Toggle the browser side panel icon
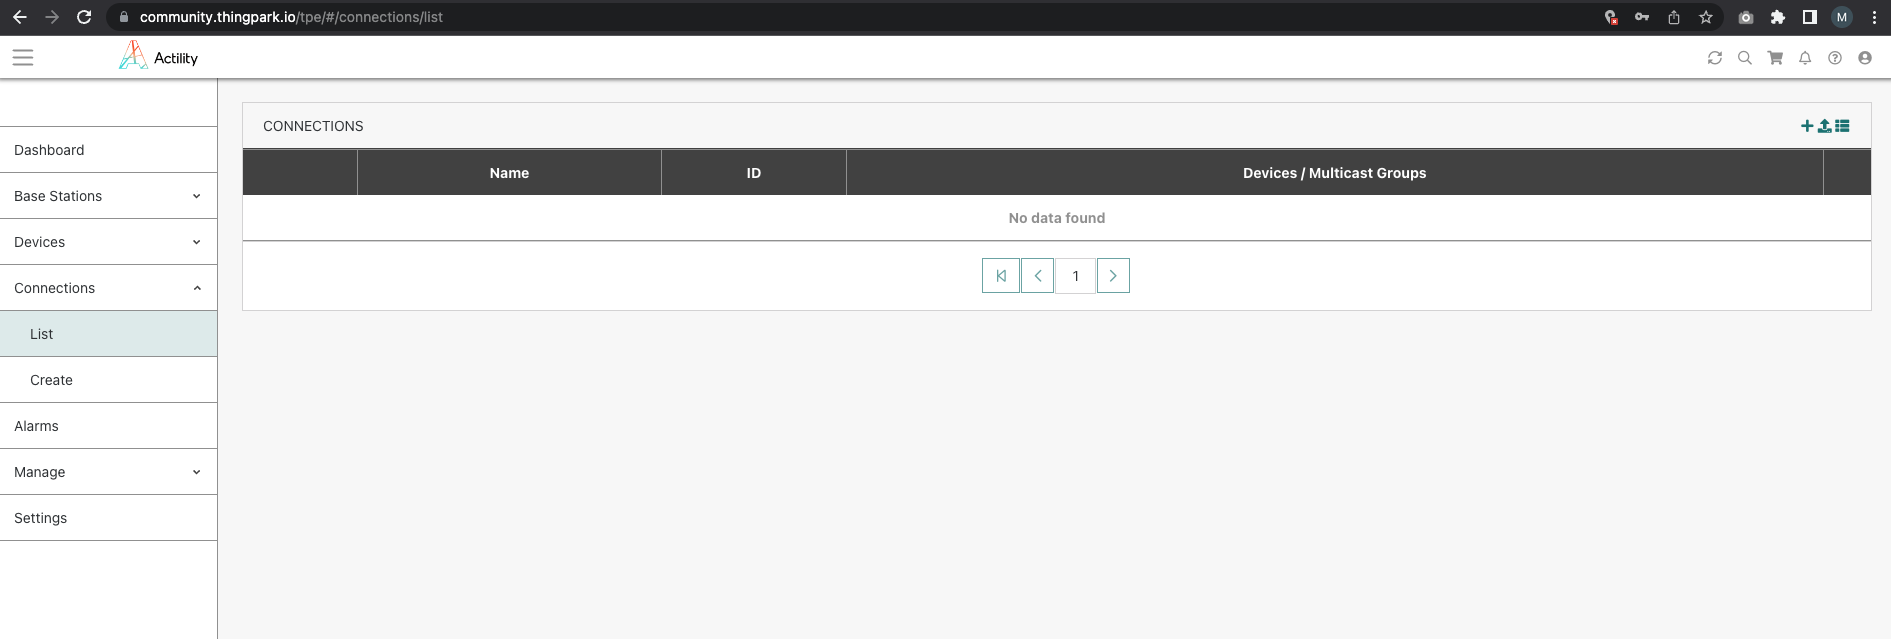 (x=1810, y=17)
